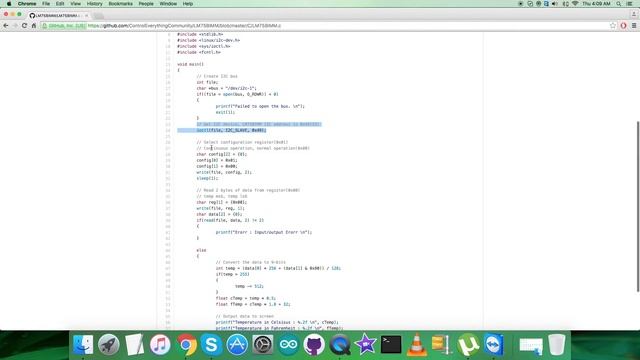The height and width of the screenshot is (360, 640).
Task: Open the People menu
Action: point(146,4)
